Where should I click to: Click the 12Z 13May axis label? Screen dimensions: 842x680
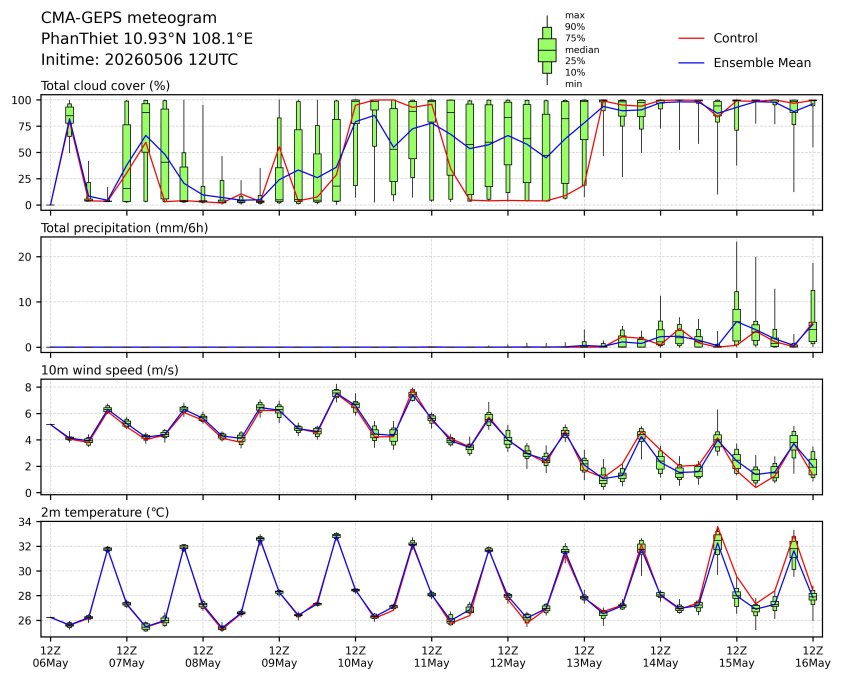[x=584, y=656]
